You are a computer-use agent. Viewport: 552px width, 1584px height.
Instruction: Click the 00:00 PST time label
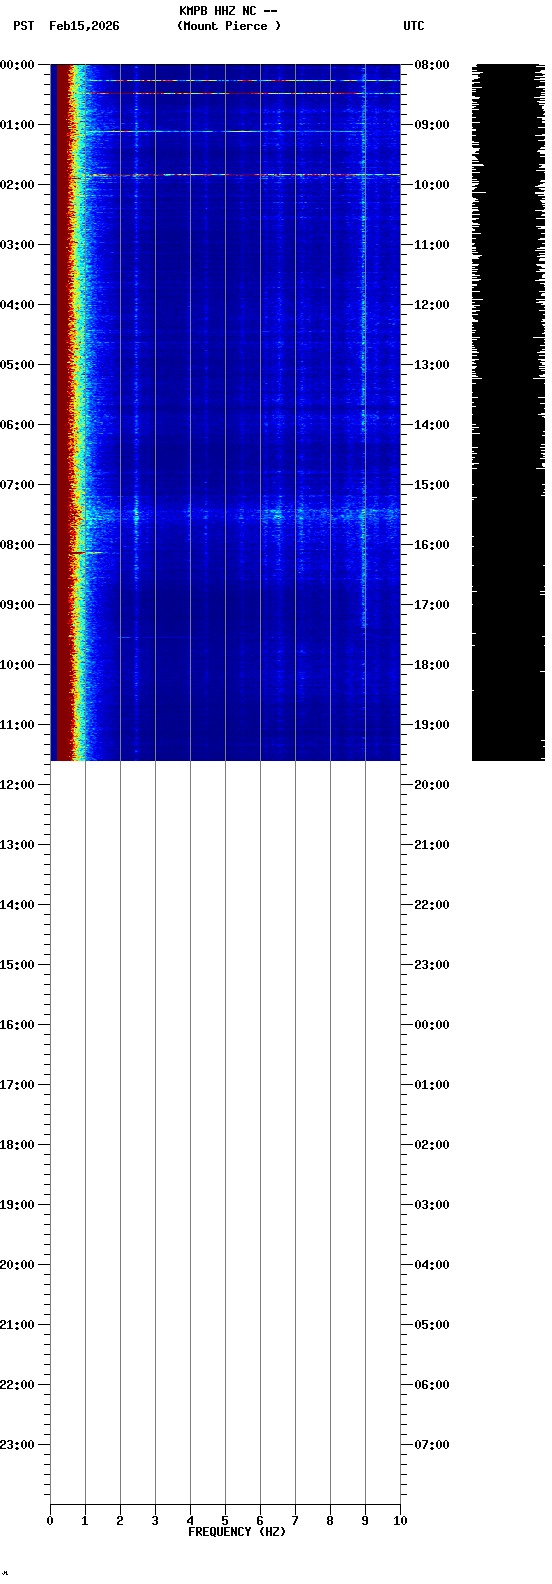click(18, 65)
